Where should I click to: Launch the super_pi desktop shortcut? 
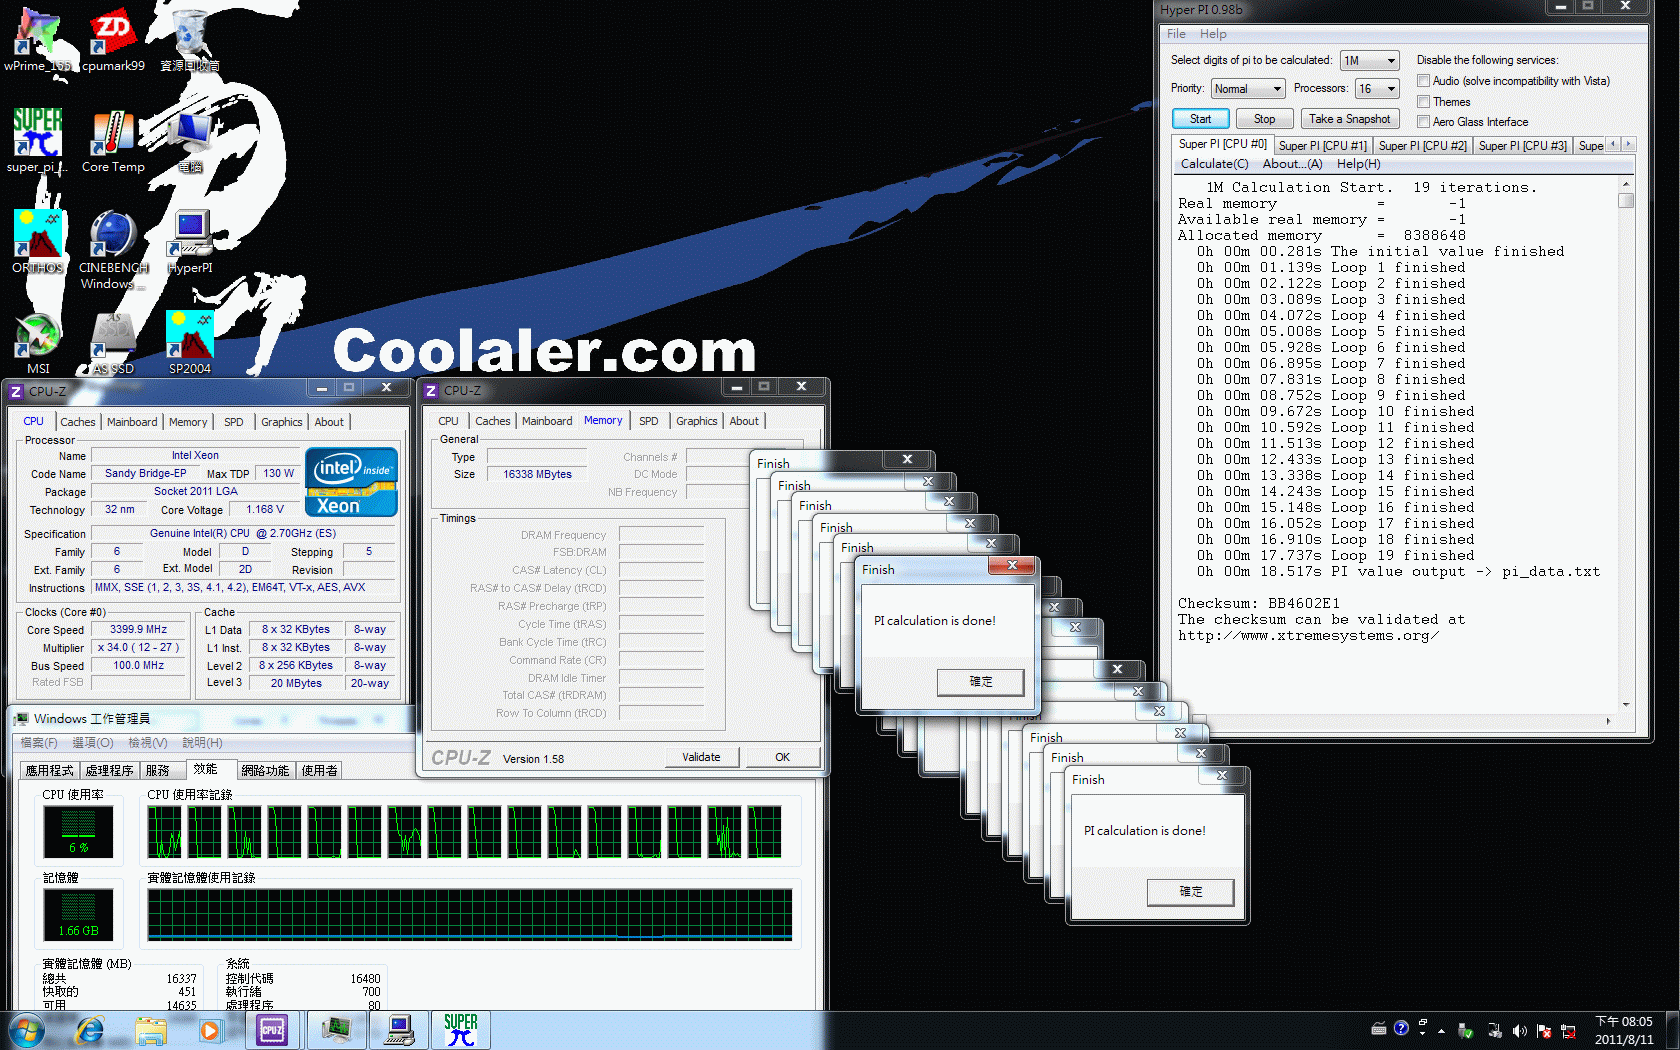tap(38, 140)
